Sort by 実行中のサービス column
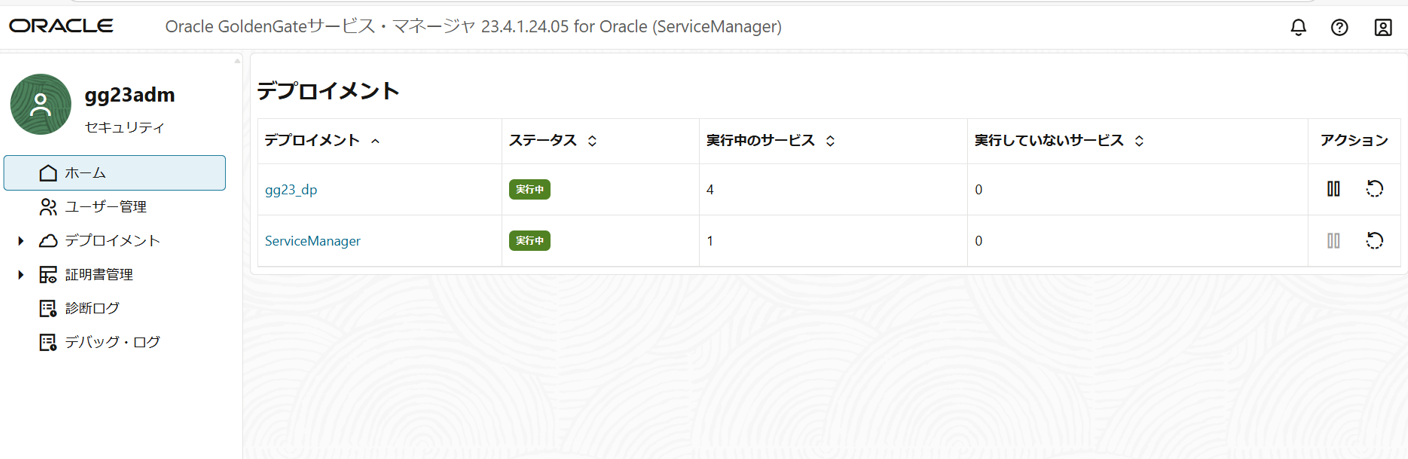 click(x=830, y=141)
